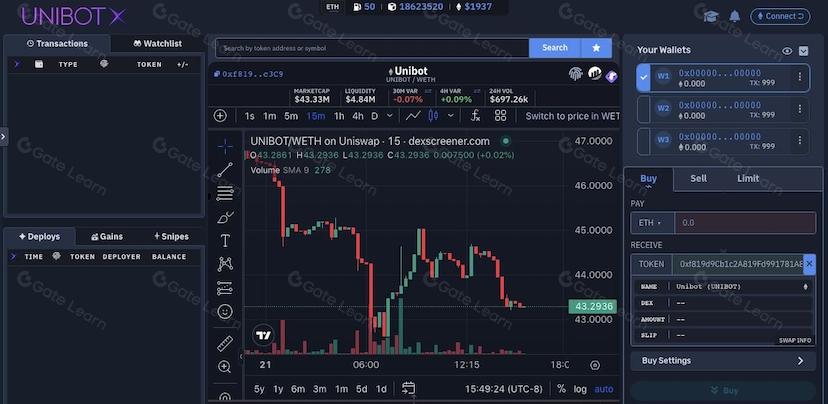
Task: Open W2 wallet options menu
Action: [x=799, y=109]
